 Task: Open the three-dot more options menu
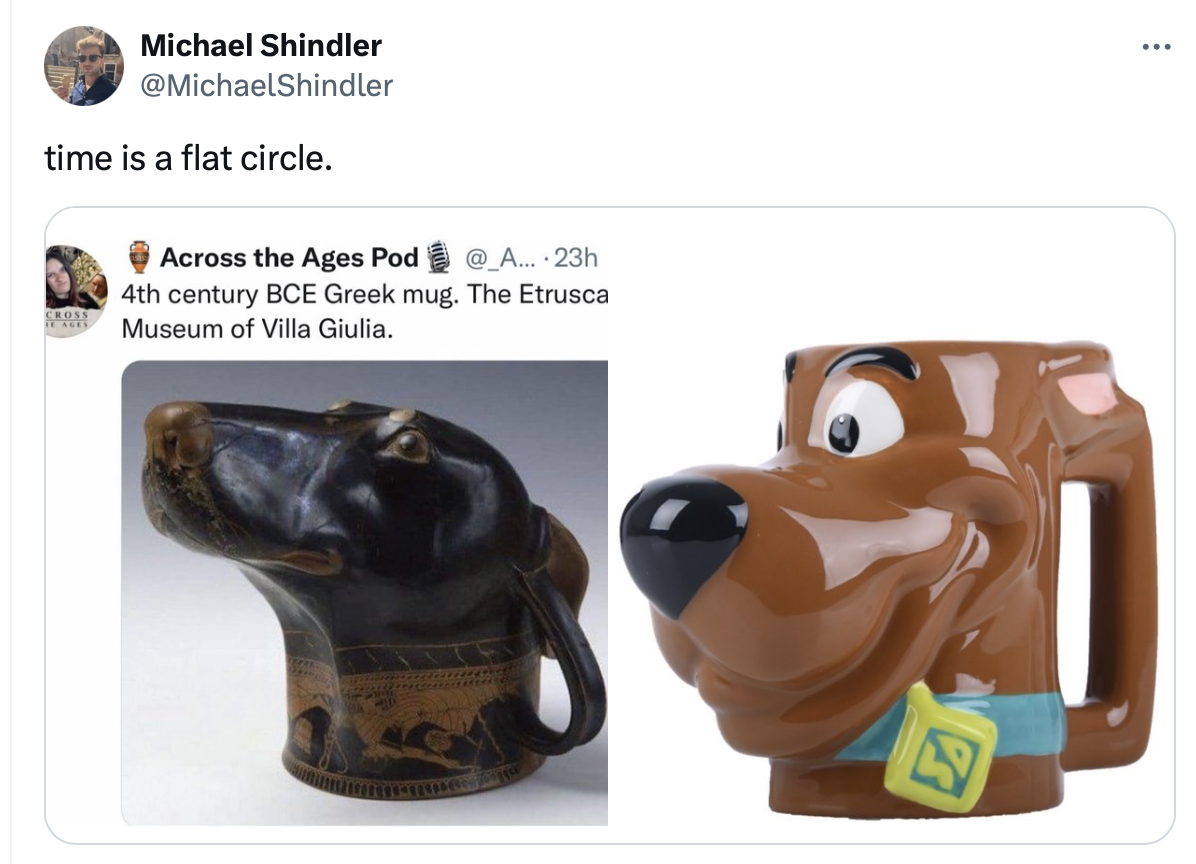pyautogui.click(x=1156, y=47)
